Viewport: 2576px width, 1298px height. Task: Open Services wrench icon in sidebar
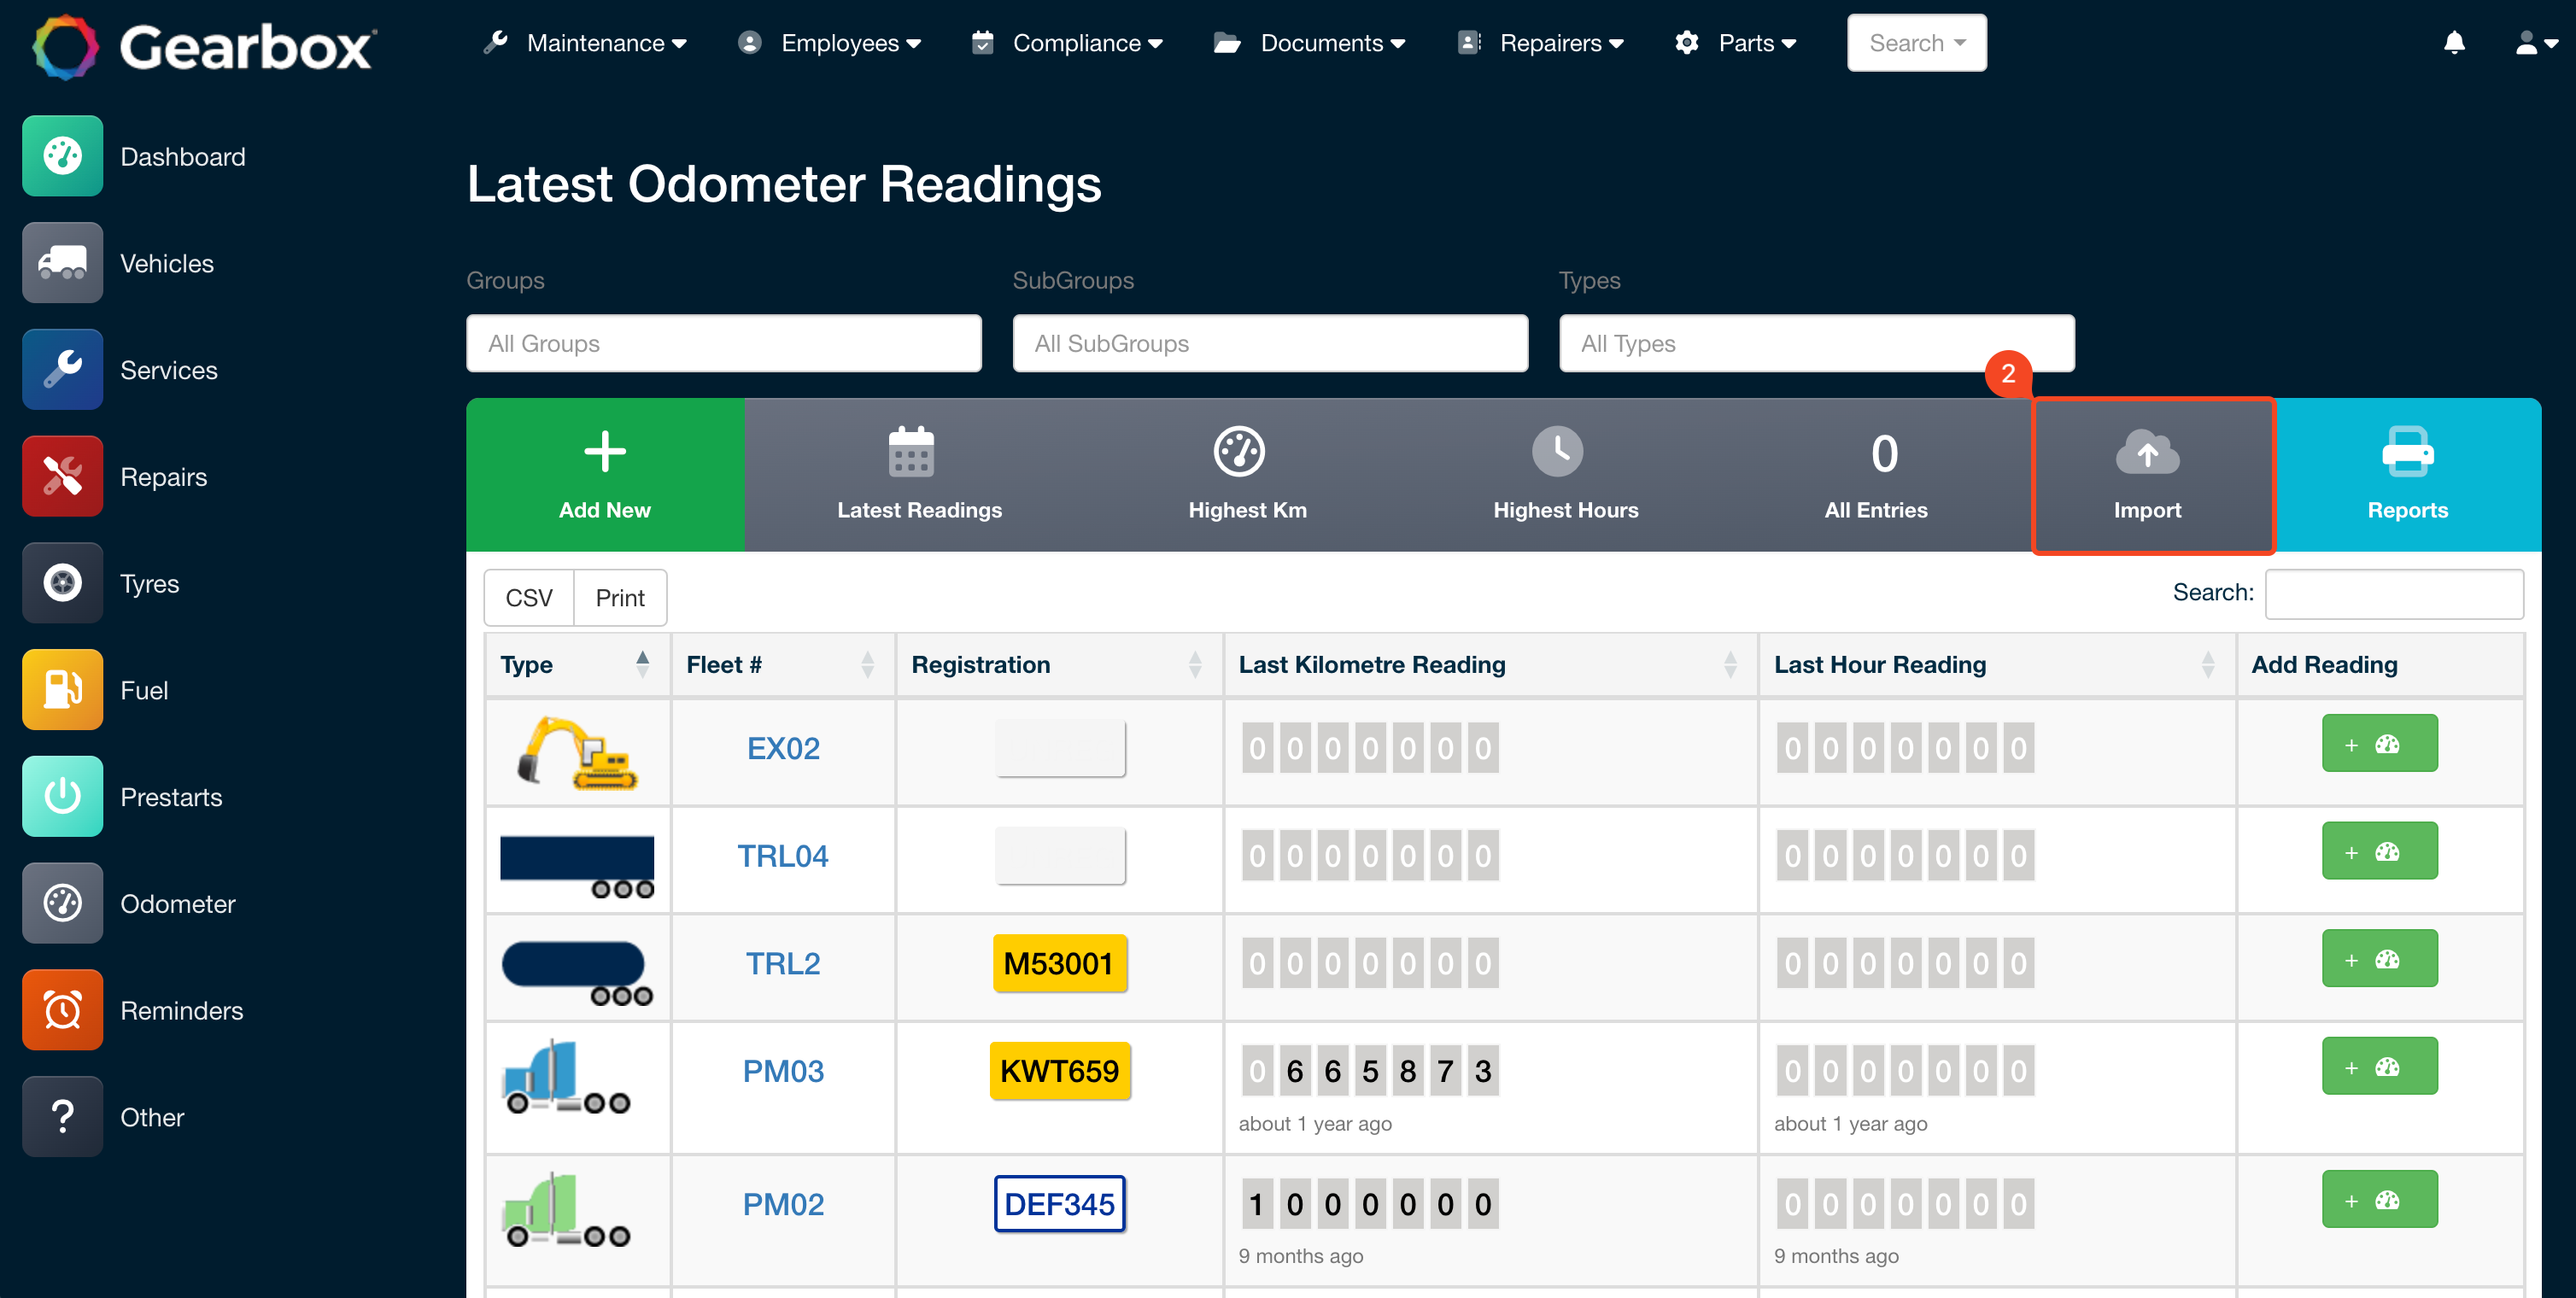(62, 370)
